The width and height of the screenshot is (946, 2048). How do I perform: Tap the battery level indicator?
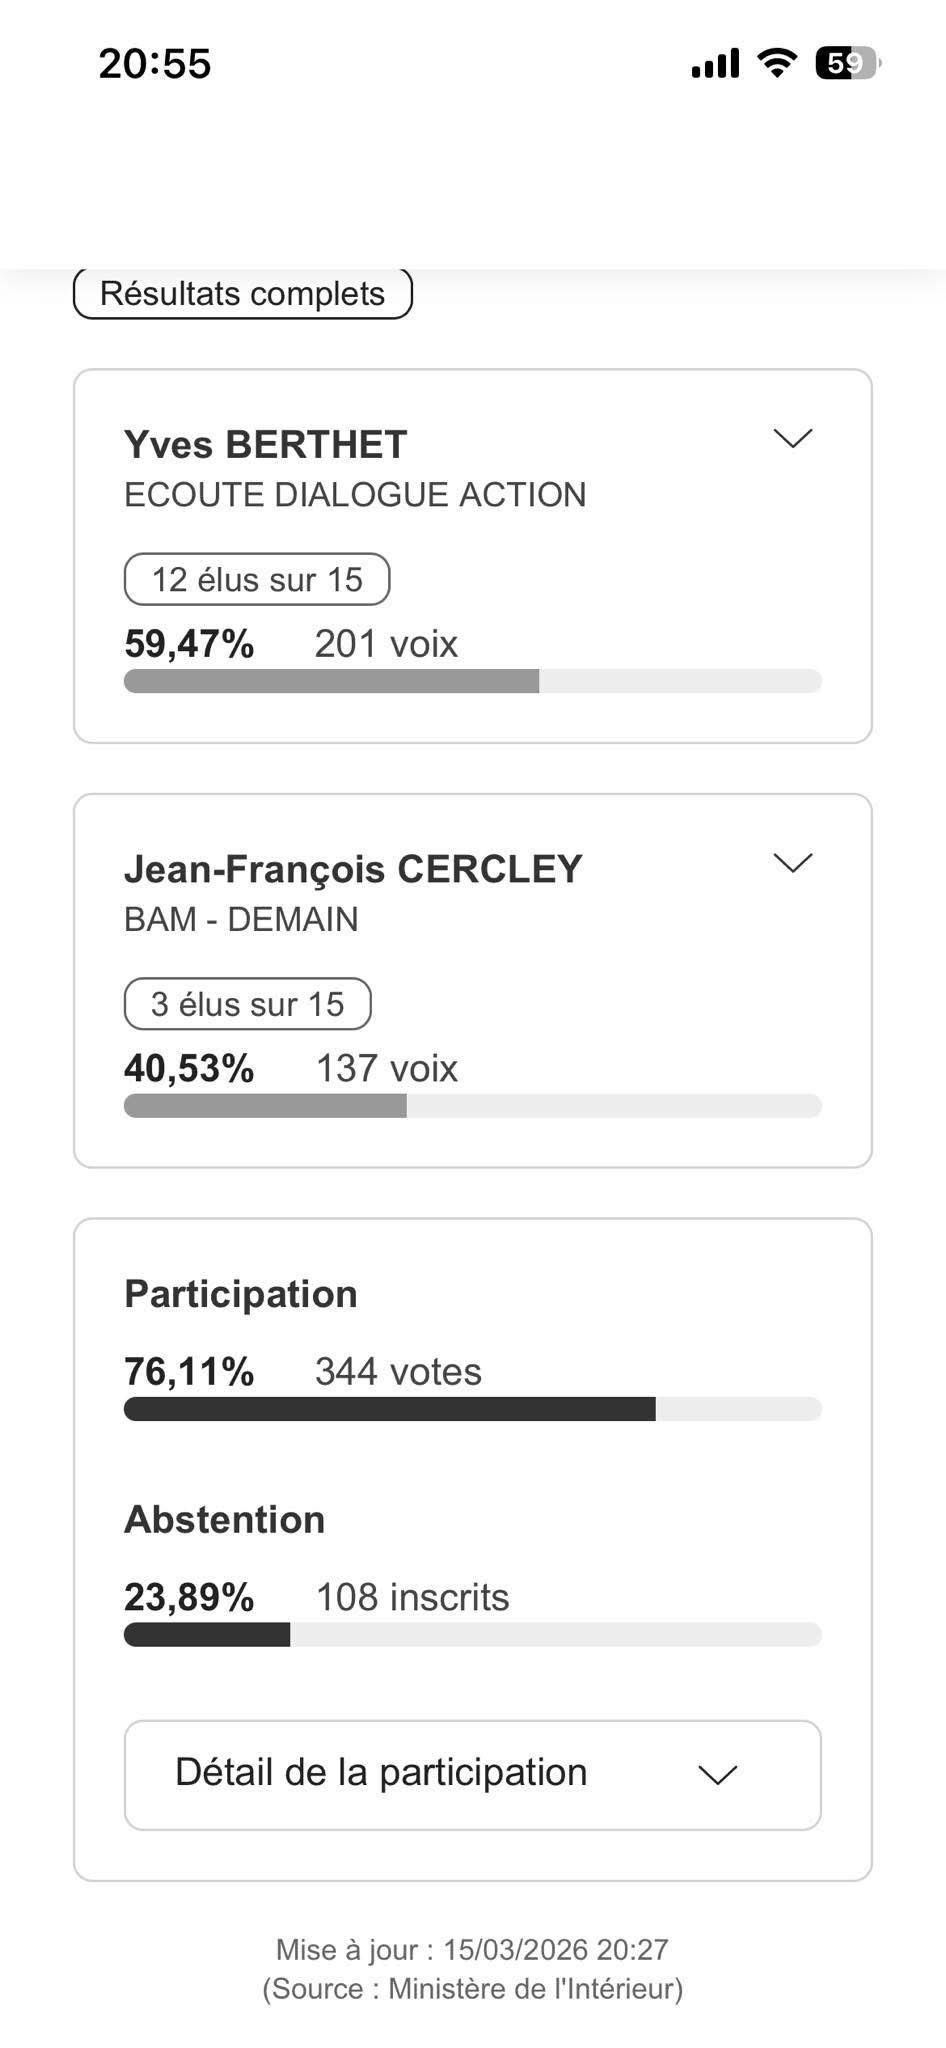pos(847,63)
